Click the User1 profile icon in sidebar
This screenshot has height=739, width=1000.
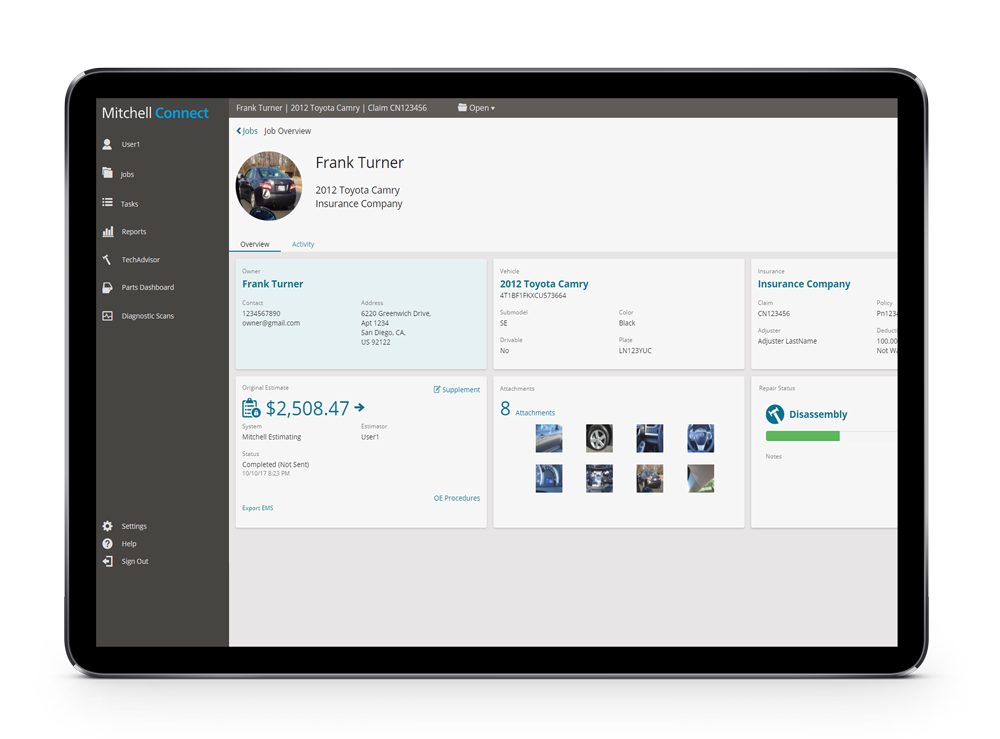coord(107,144)
